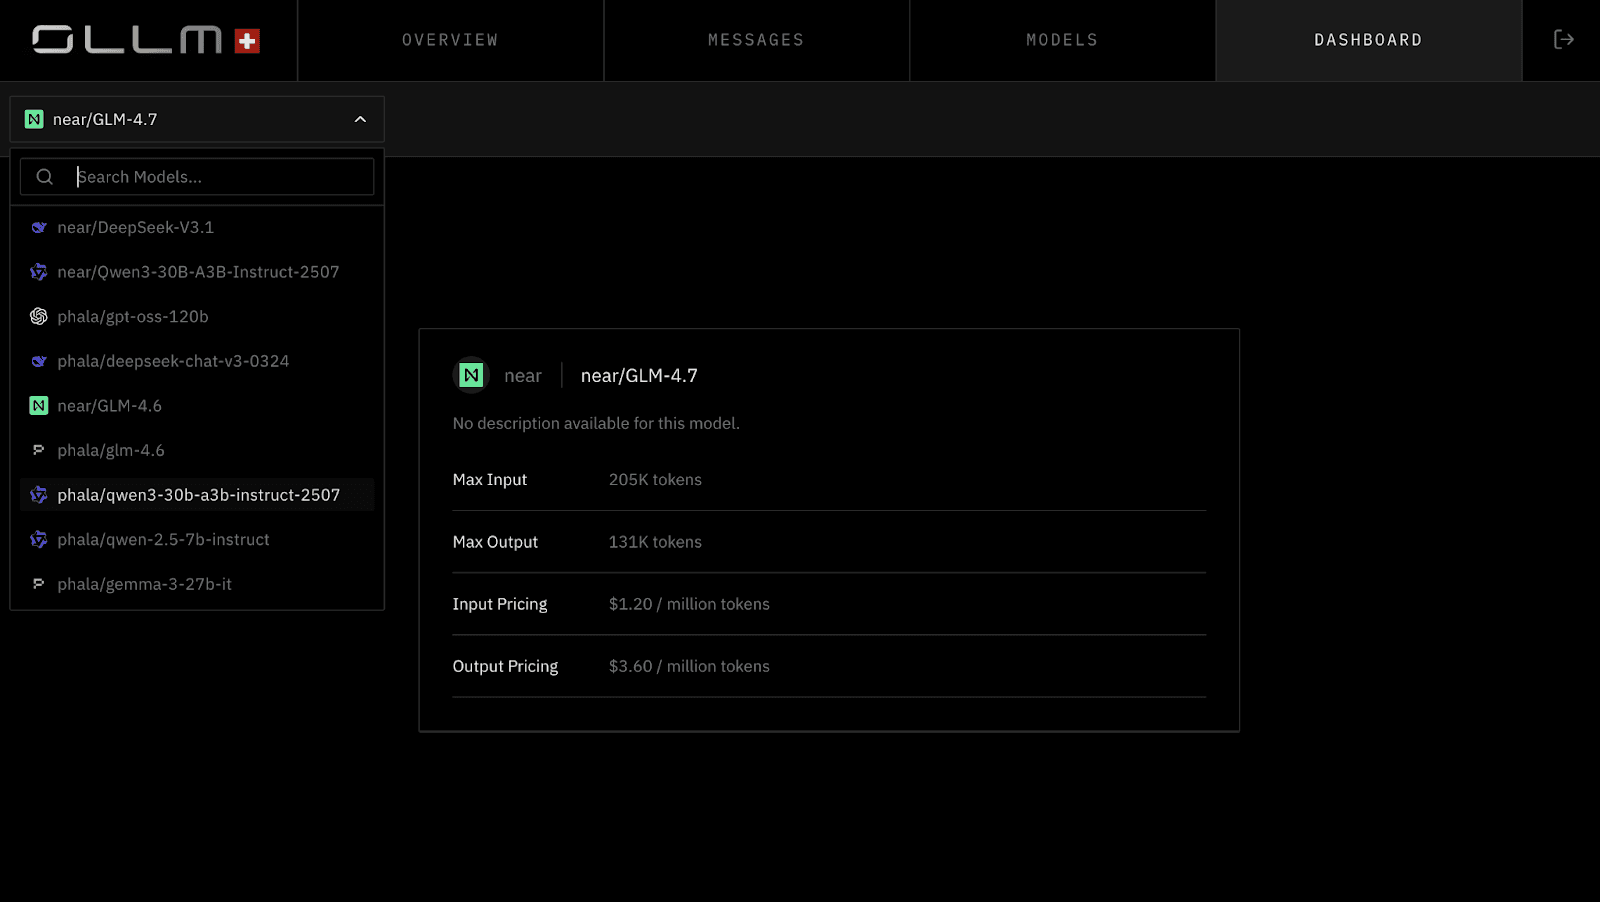Click the search magnifier icon

[x=45, y=177]
